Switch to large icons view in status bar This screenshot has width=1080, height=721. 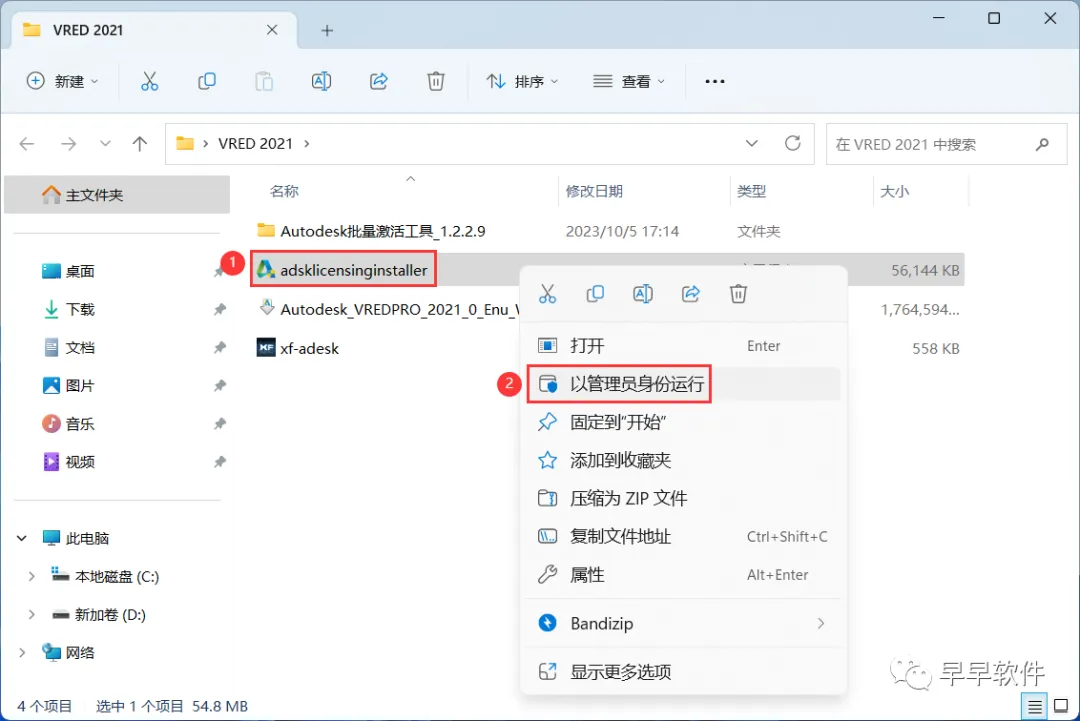[x=1061, y=706]
